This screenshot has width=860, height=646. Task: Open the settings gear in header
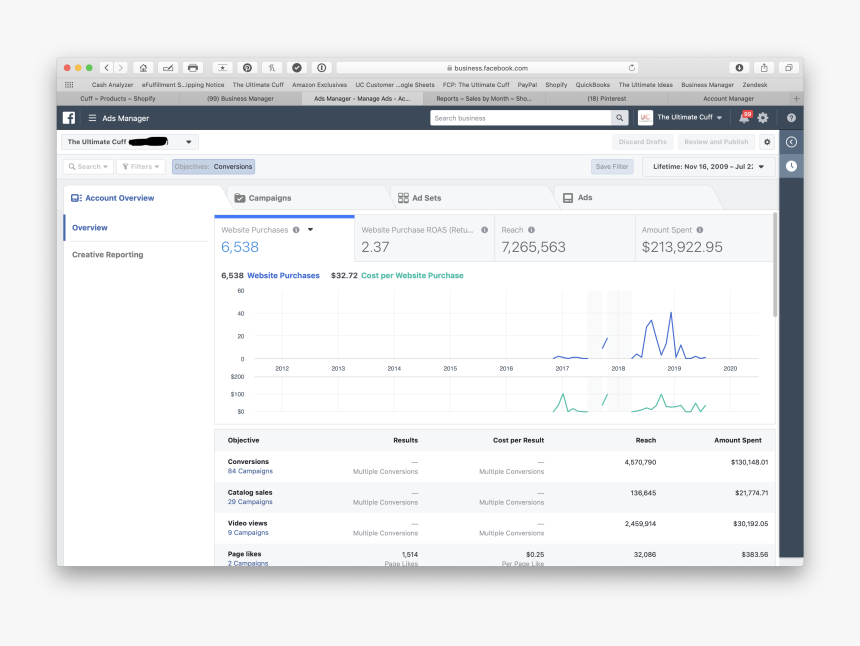(x=763, y=118)
